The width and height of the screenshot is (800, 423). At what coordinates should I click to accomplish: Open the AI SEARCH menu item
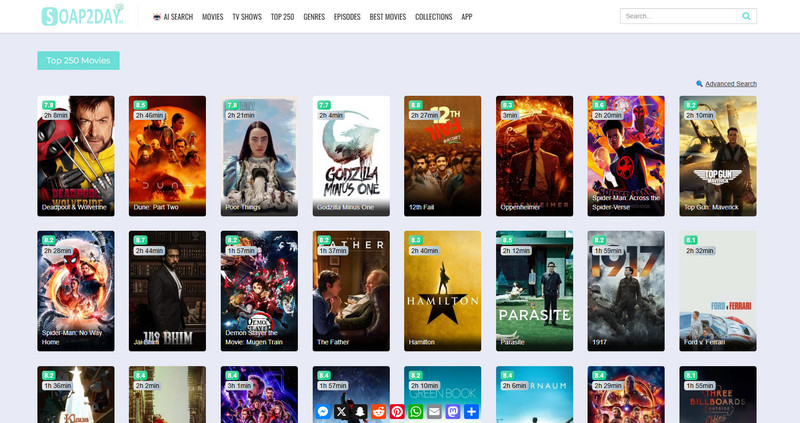click(x=178, y=17)
